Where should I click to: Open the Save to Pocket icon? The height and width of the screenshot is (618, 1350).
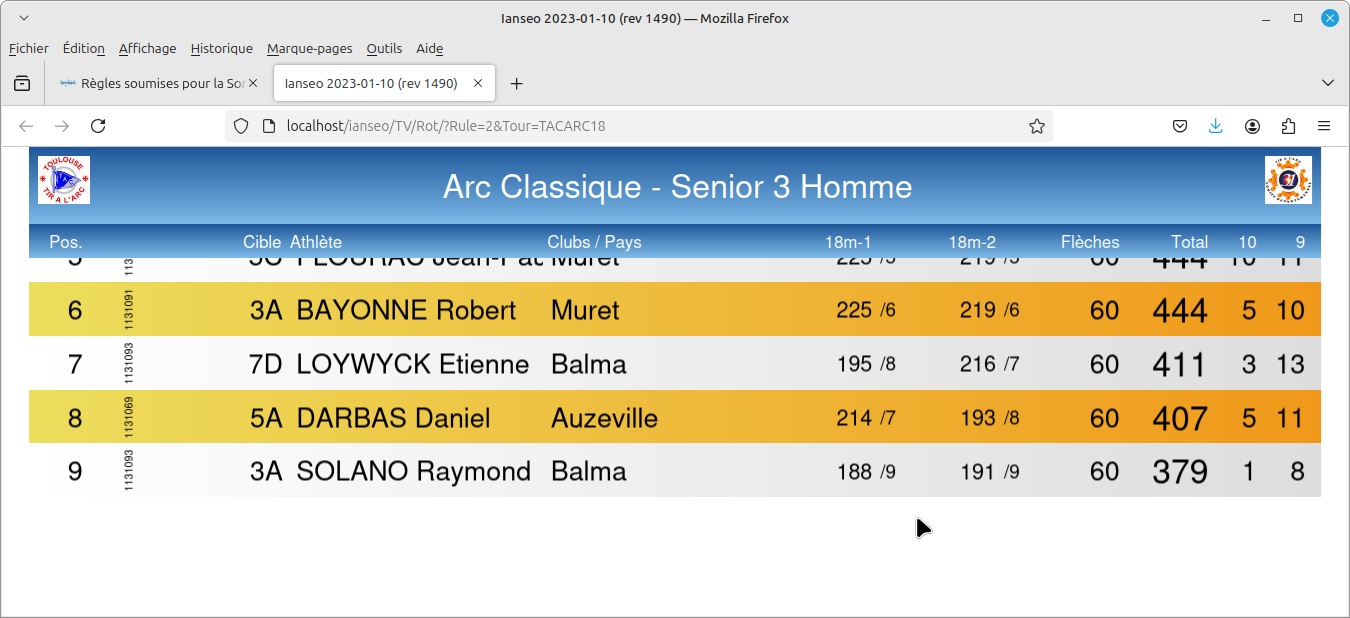[x=1180, y=126]
